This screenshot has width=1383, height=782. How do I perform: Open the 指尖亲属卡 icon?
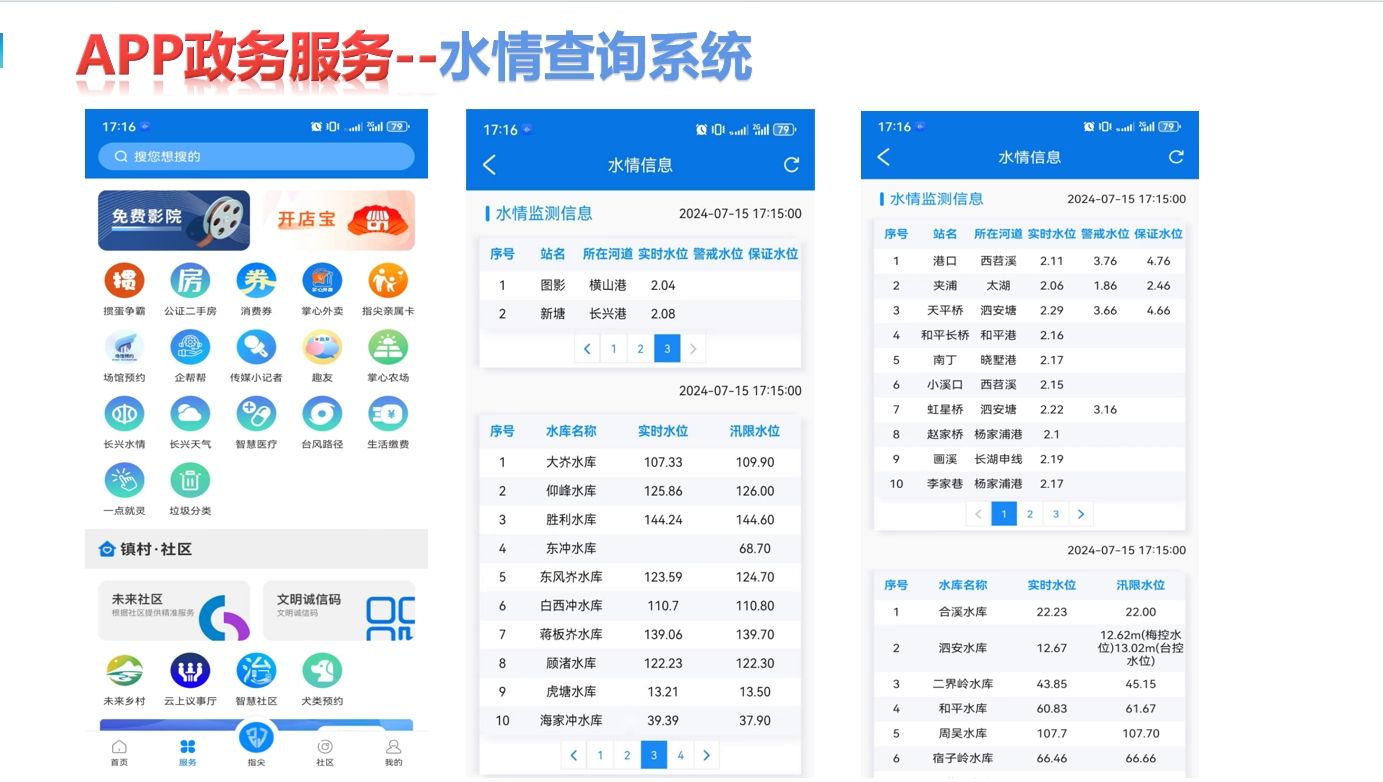[x=388, y=281]
